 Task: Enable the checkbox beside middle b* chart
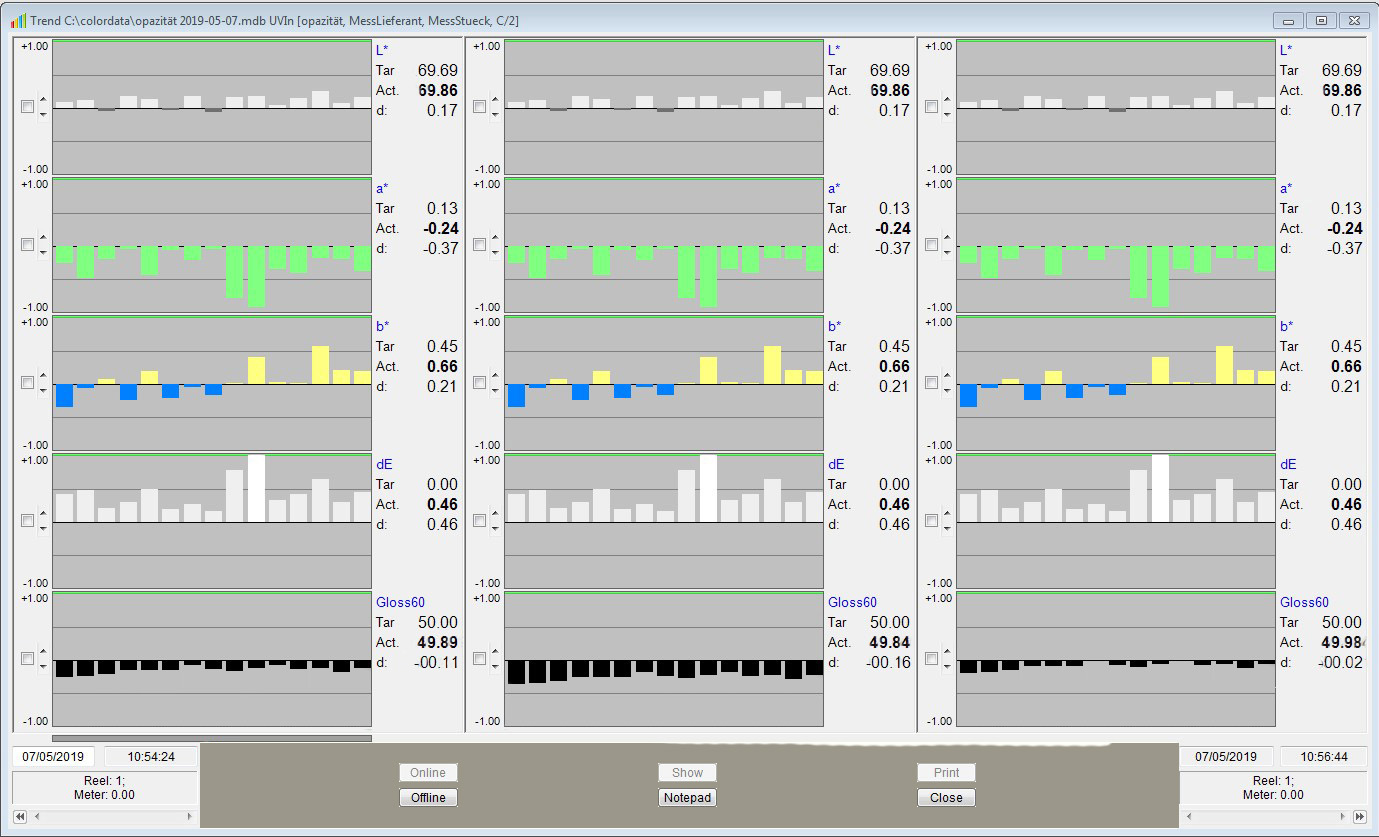pyautogui.click(x=480, y=382)
